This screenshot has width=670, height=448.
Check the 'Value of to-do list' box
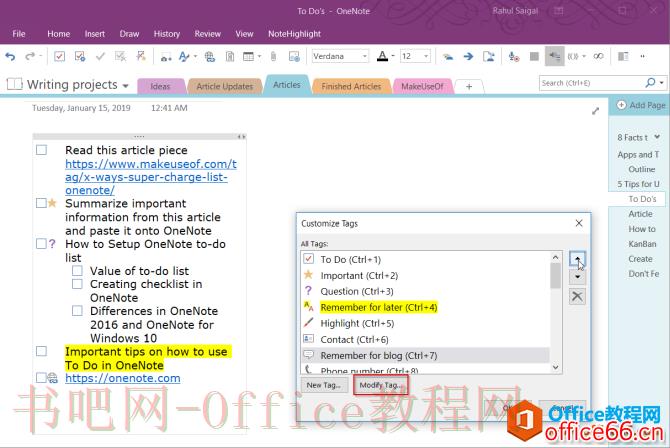coord(77,271)
